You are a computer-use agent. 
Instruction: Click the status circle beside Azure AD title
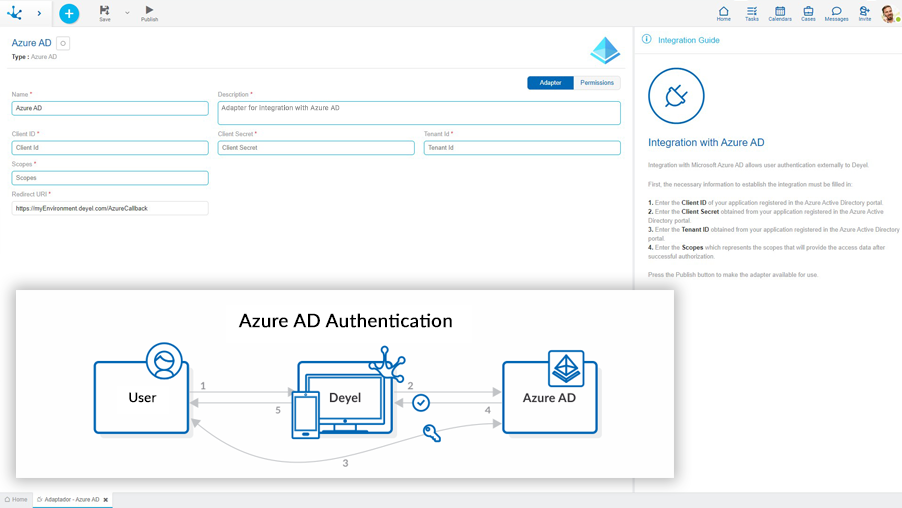(x=63, y=43)
